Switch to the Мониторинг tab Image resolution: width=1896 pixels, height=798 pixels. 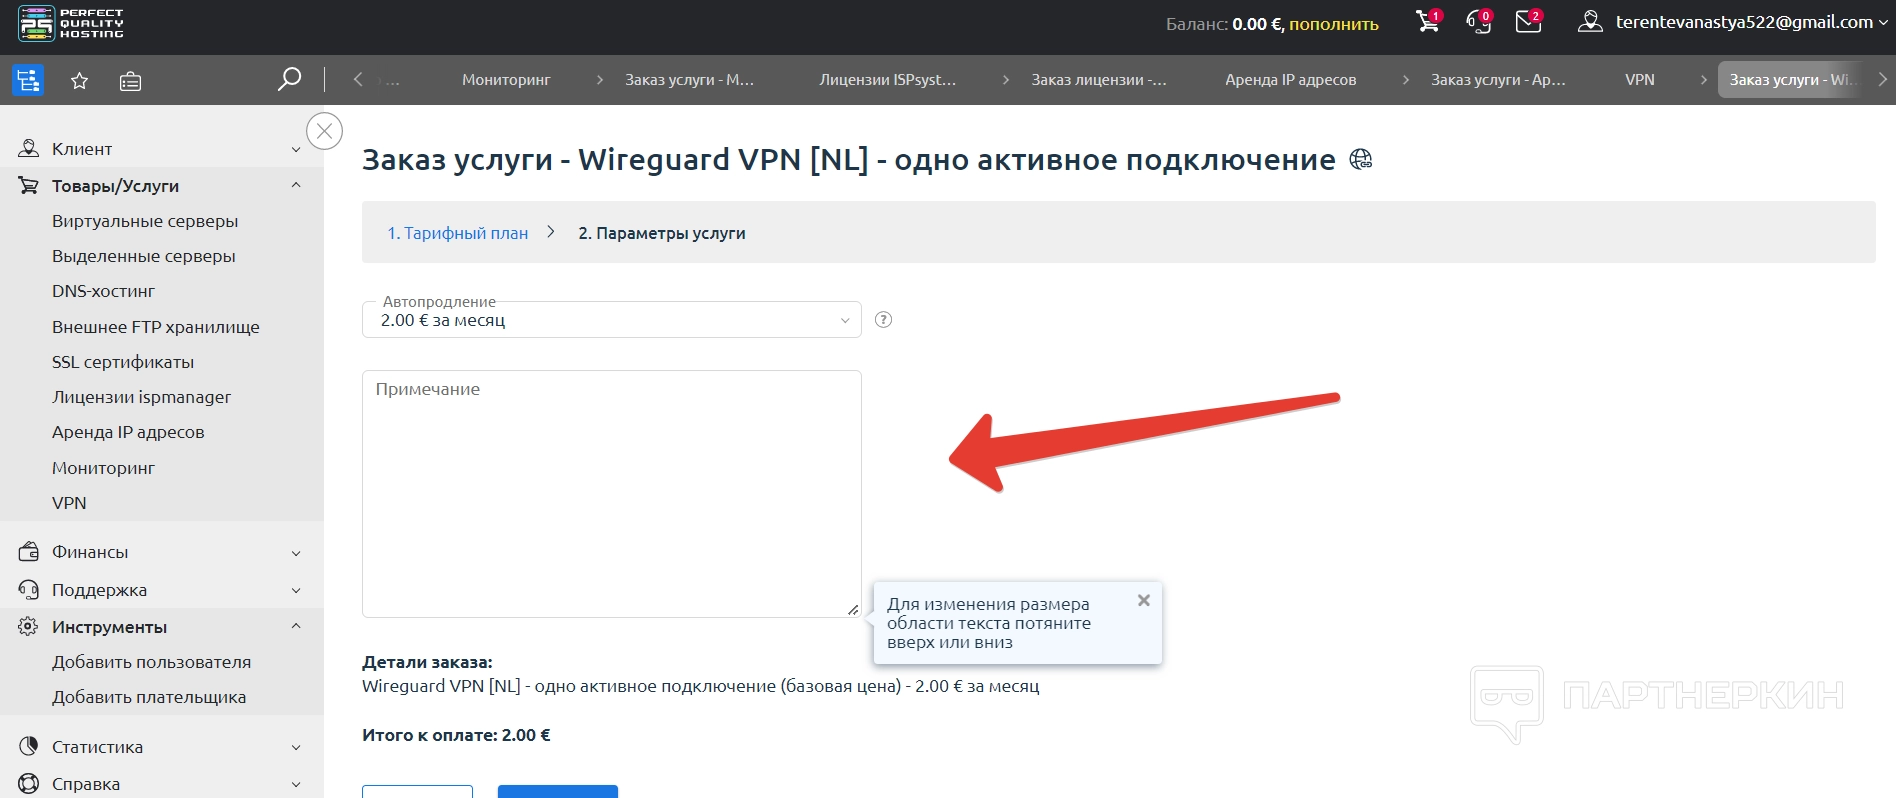506,80
